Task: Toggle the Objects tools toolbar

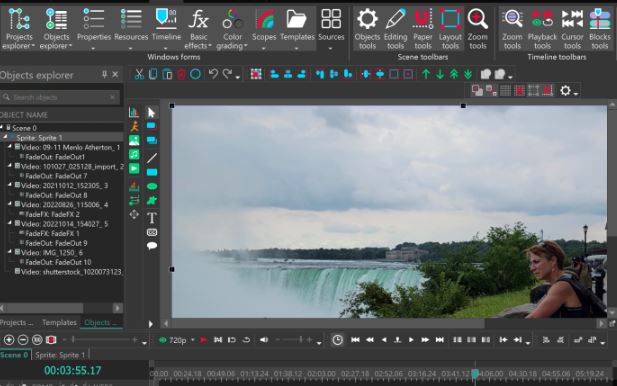Action: coord(367,29)
